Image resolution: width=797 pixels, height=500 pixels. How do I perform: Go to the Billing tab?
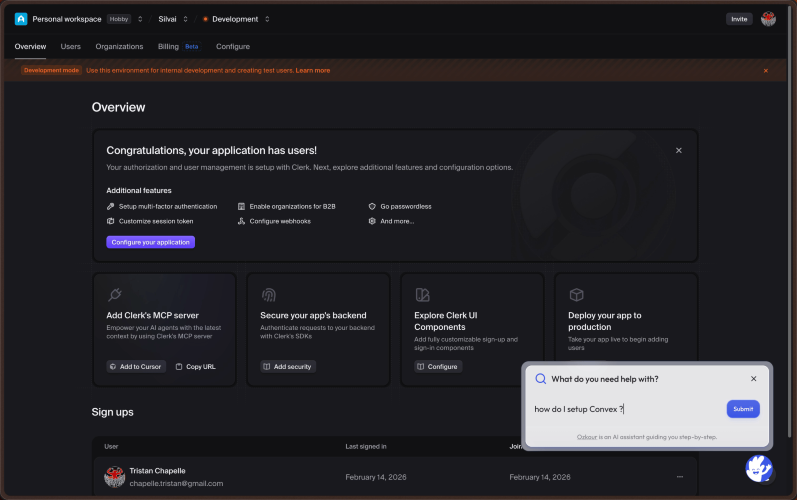coord(168,46)
